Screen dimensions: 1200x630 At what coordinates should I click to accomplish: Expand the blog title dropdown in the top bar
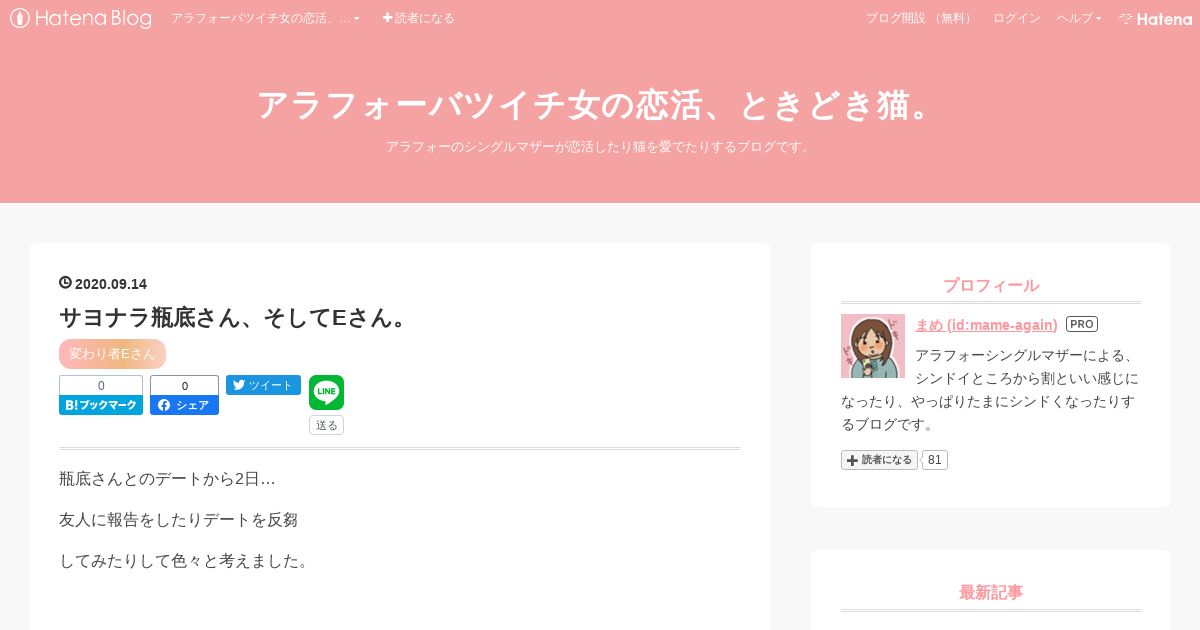(x=265, y=18)
